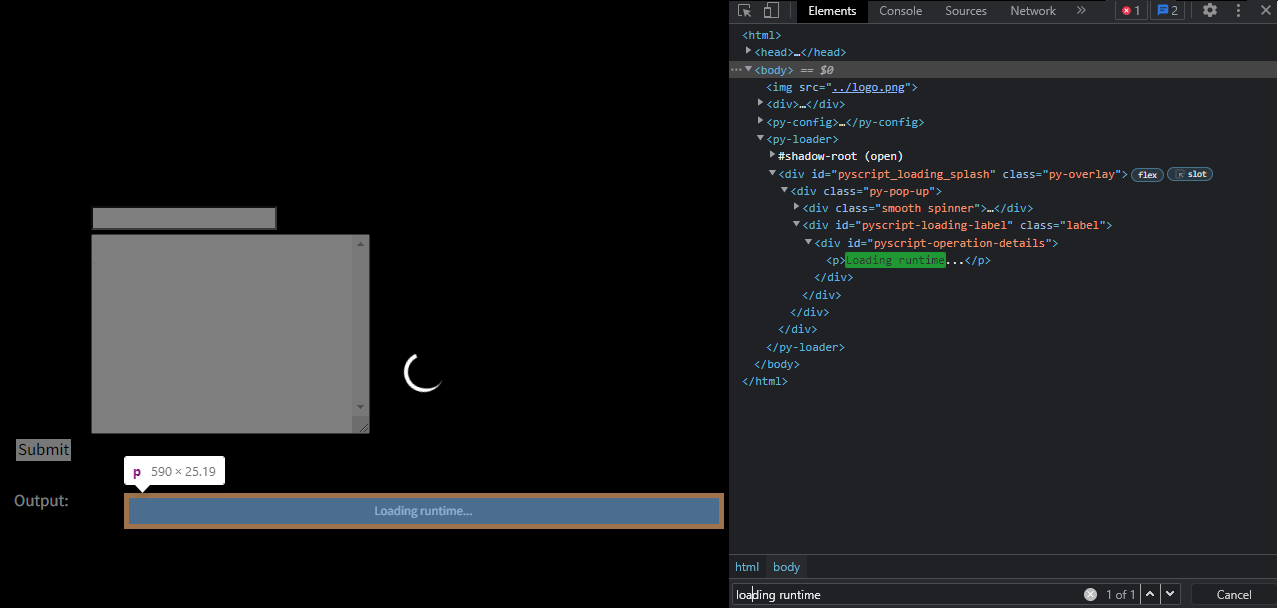Viewport: 1278px width, 608px height.
Task: Expand the py-config node
Action: [761, 121]
